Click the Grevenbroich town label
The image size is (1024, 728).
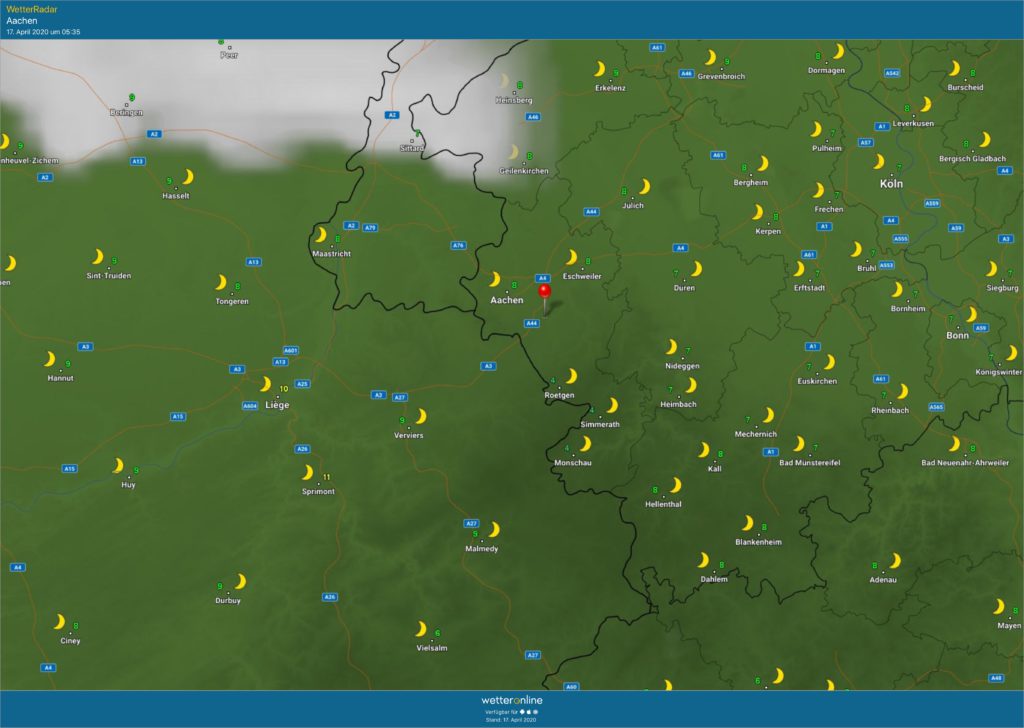721,76
